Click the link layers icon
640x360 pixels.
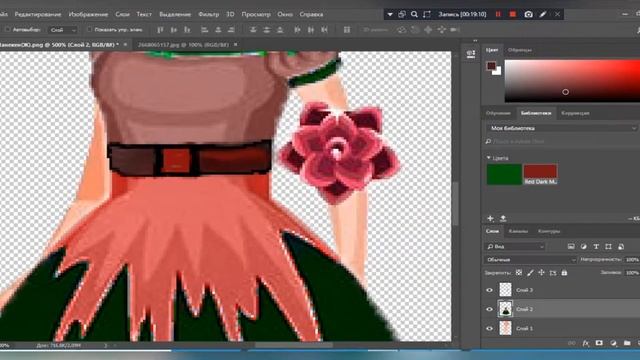572,343
